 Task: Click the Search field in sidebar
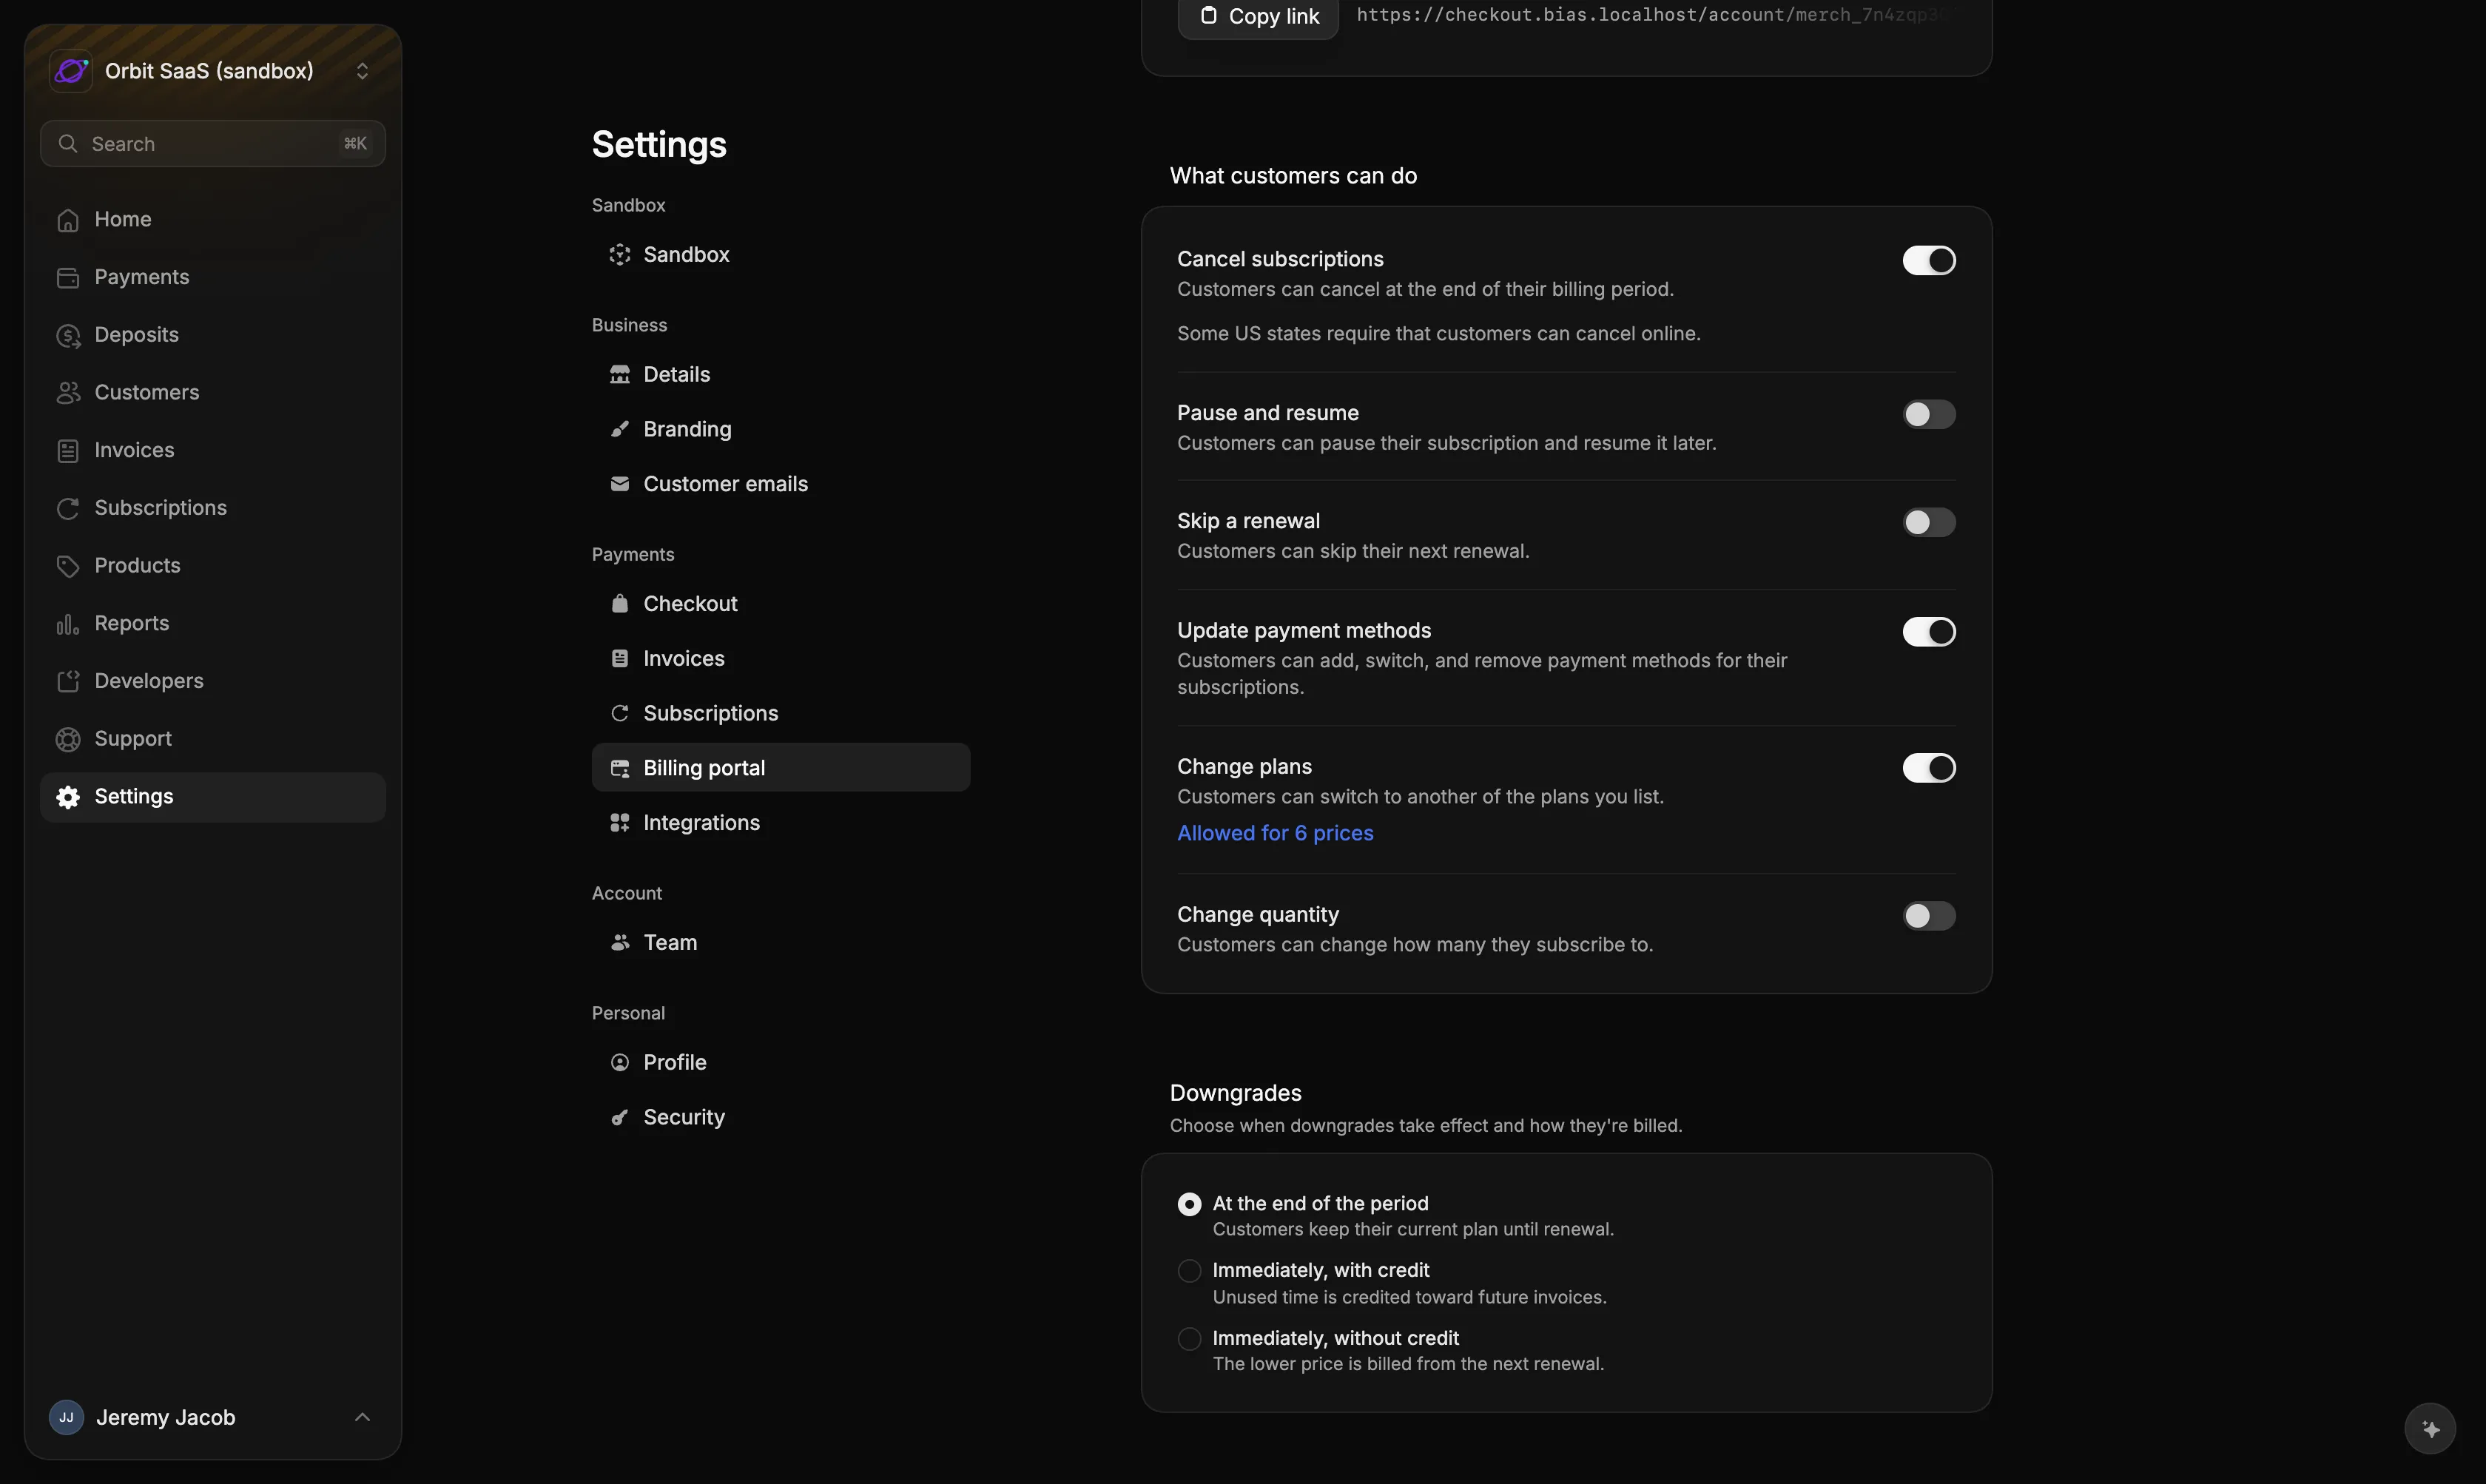tap(213, 144)
